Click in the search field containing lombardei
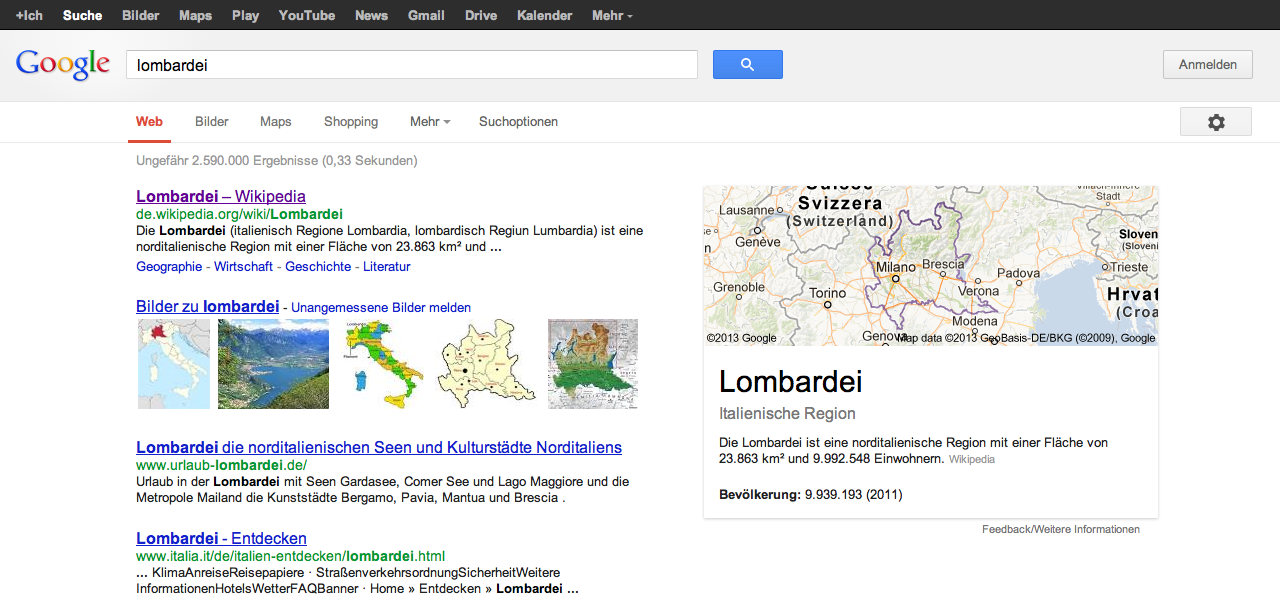This screenshot has width=1280, height=614. [411, 65]
